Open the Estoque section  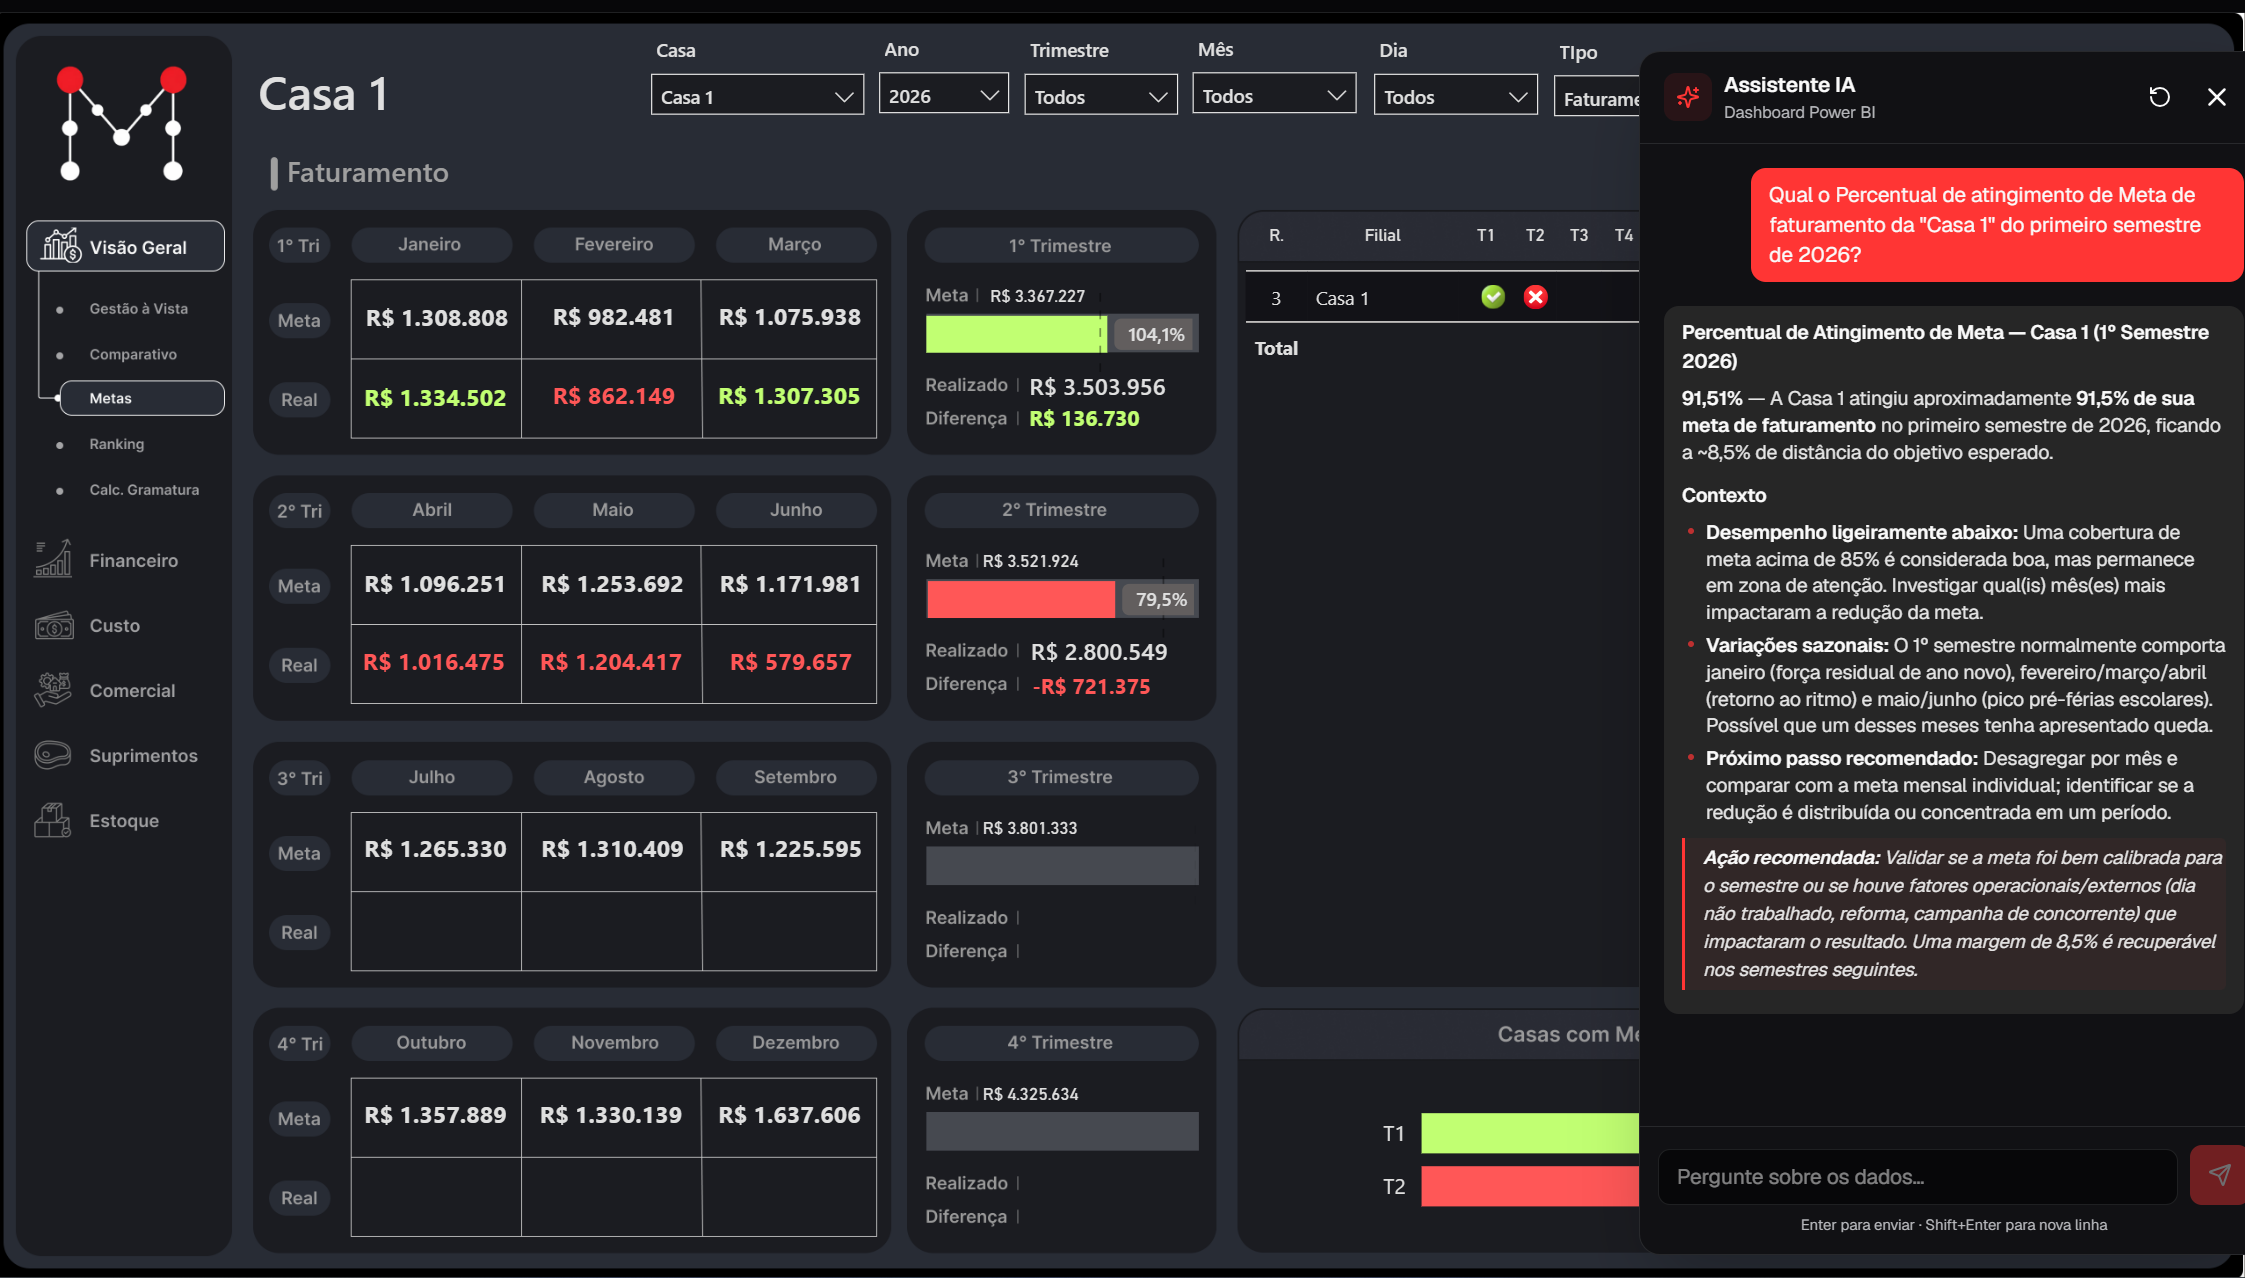[124, 820]
